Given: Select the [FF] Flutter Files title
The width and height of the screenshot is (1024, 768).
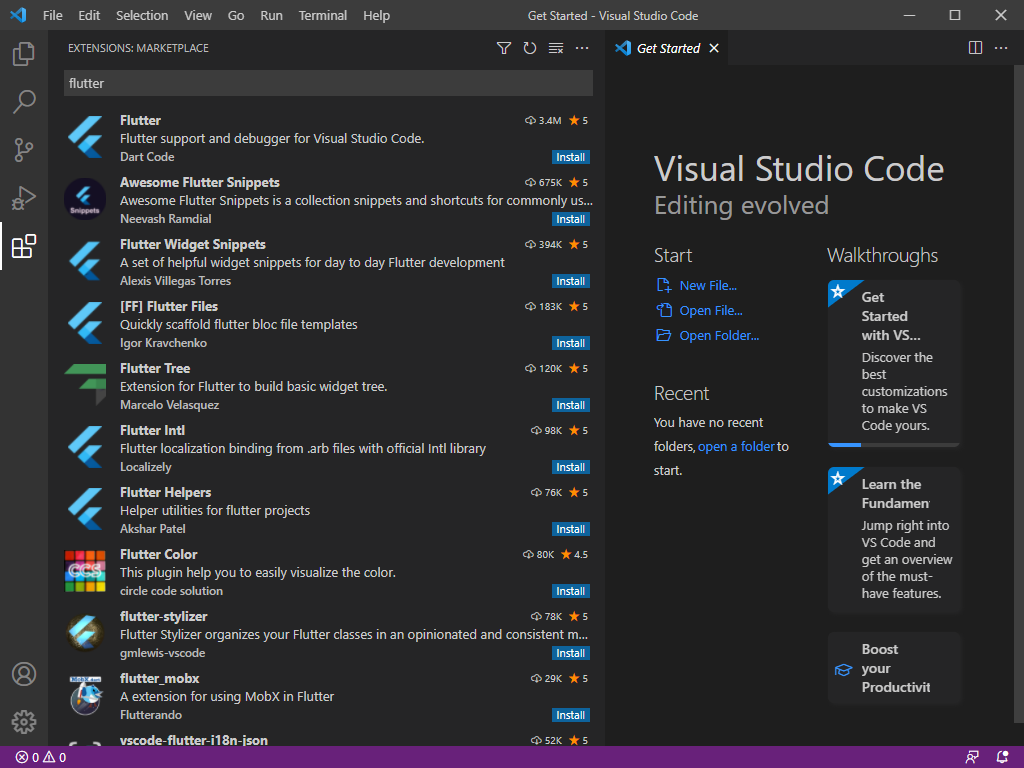Looking at the screenshot, I should (x=168, y=306).
